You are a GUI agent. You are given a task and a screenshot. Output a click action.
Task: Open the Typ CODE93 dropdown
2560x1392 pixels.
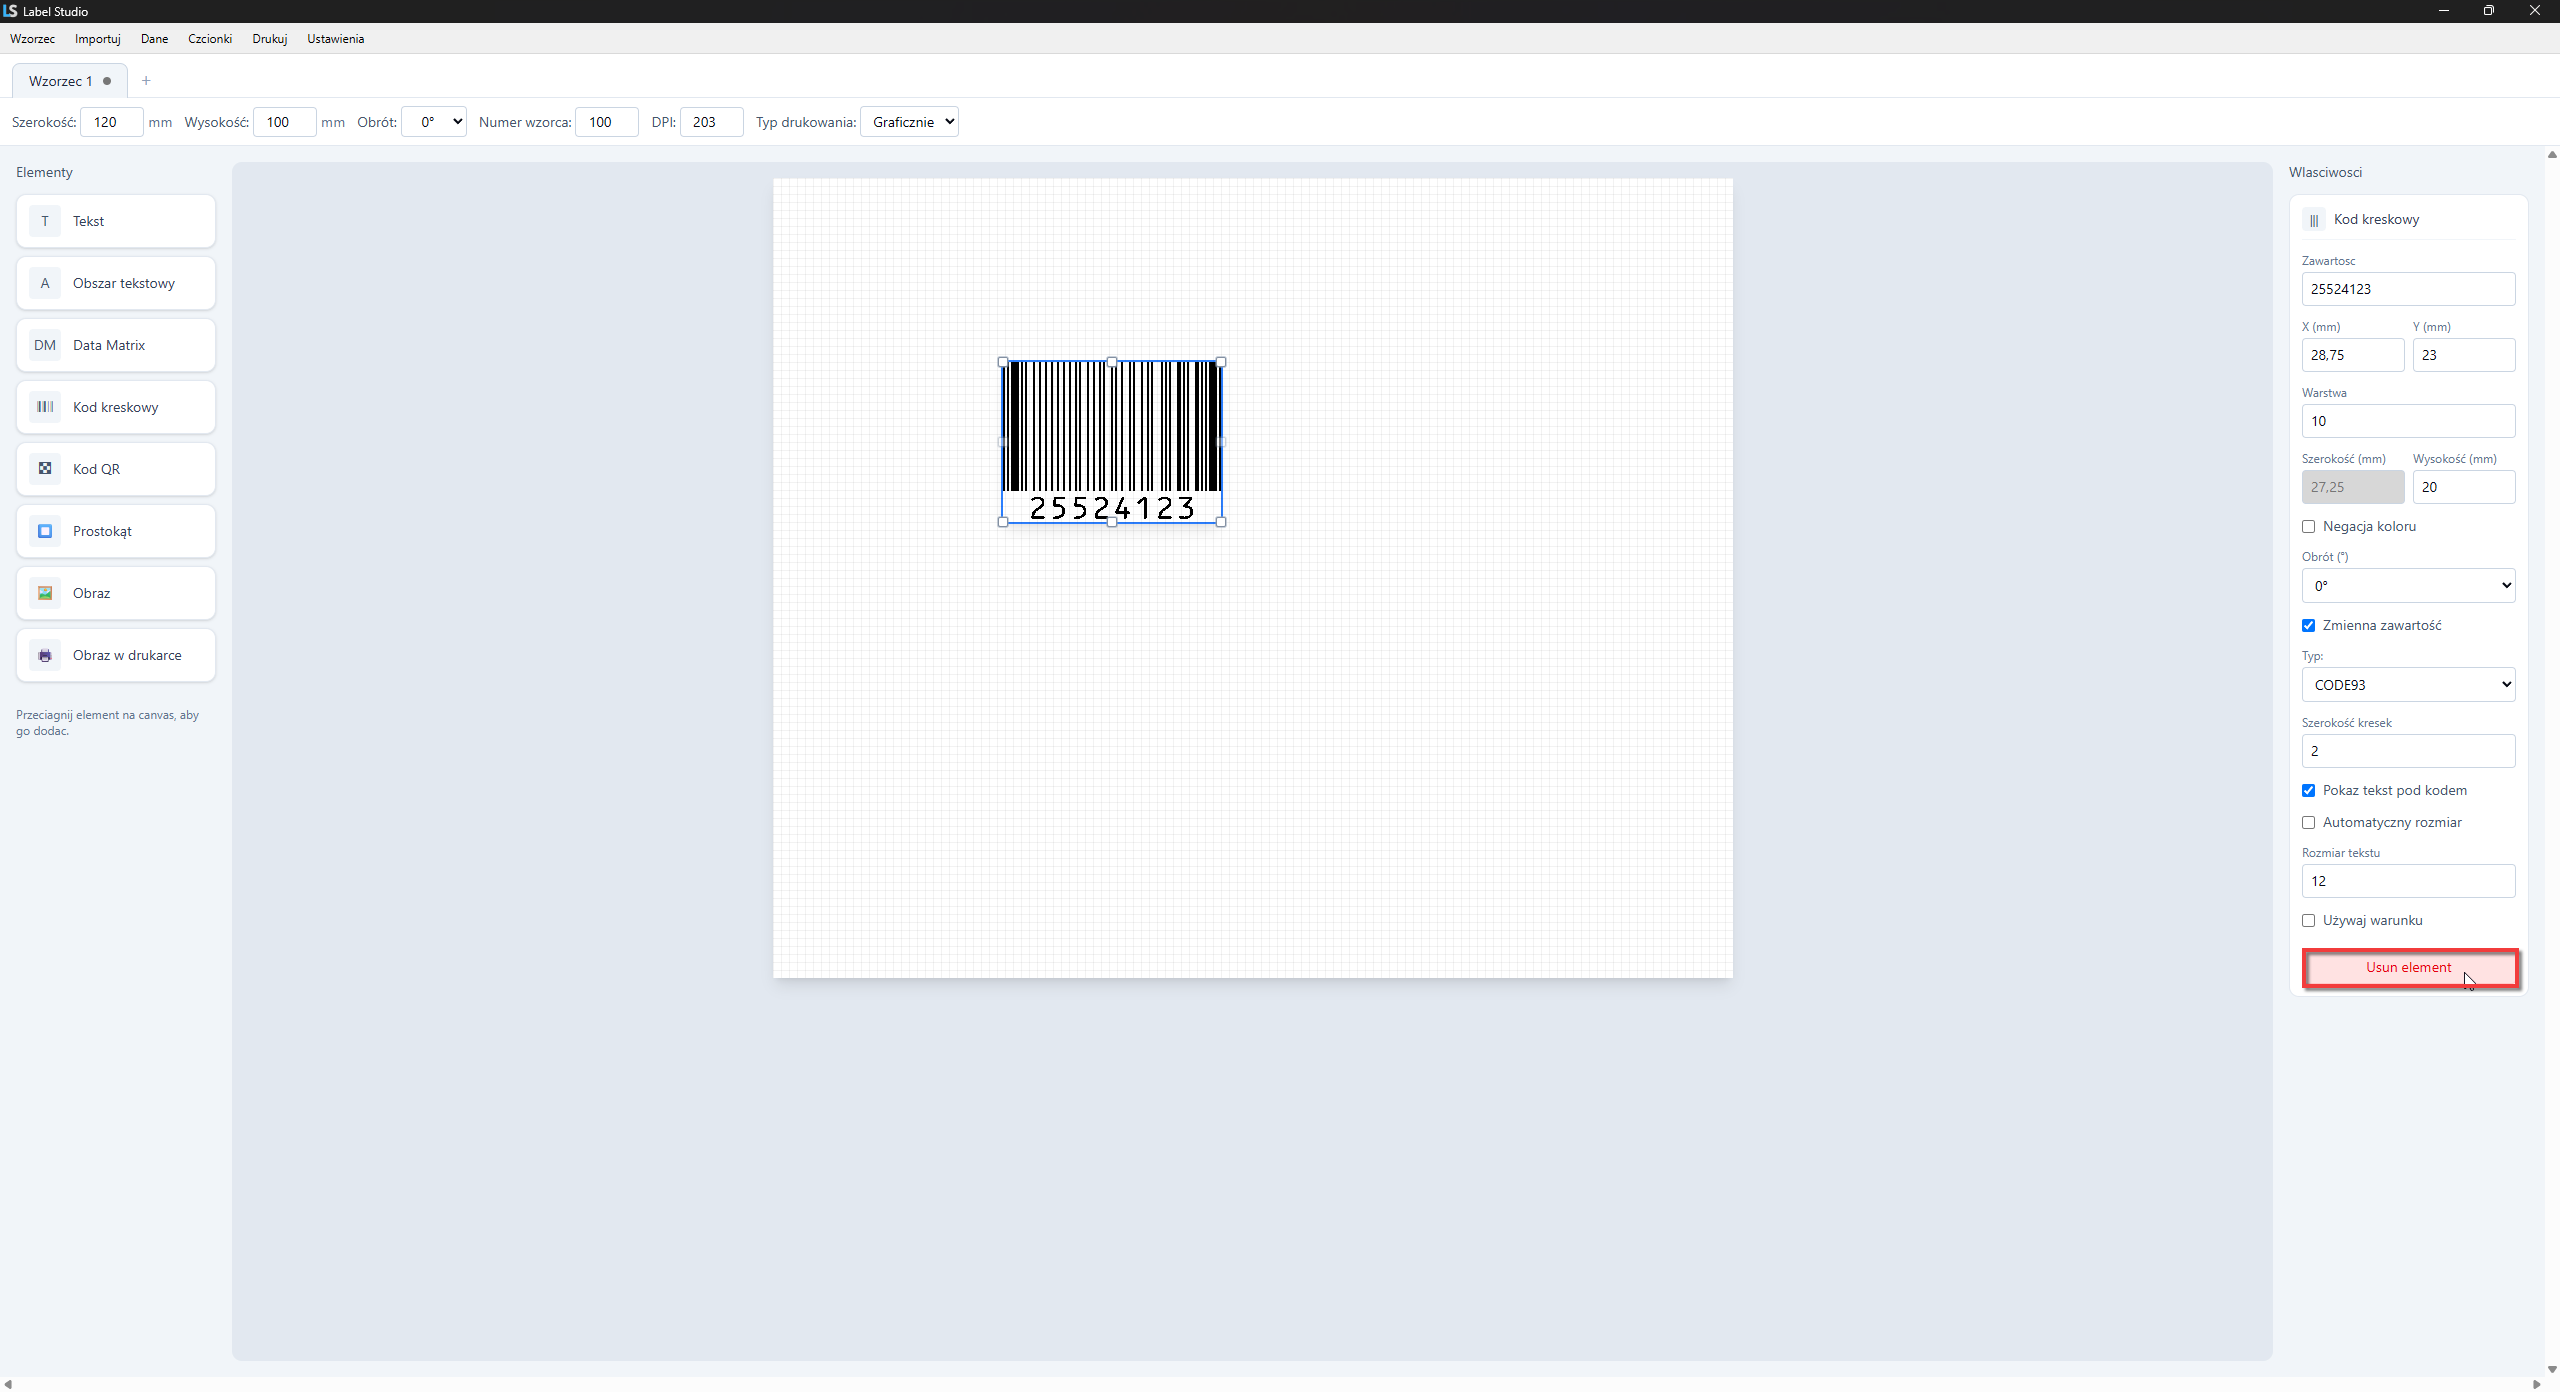(x=2408, y=685)
